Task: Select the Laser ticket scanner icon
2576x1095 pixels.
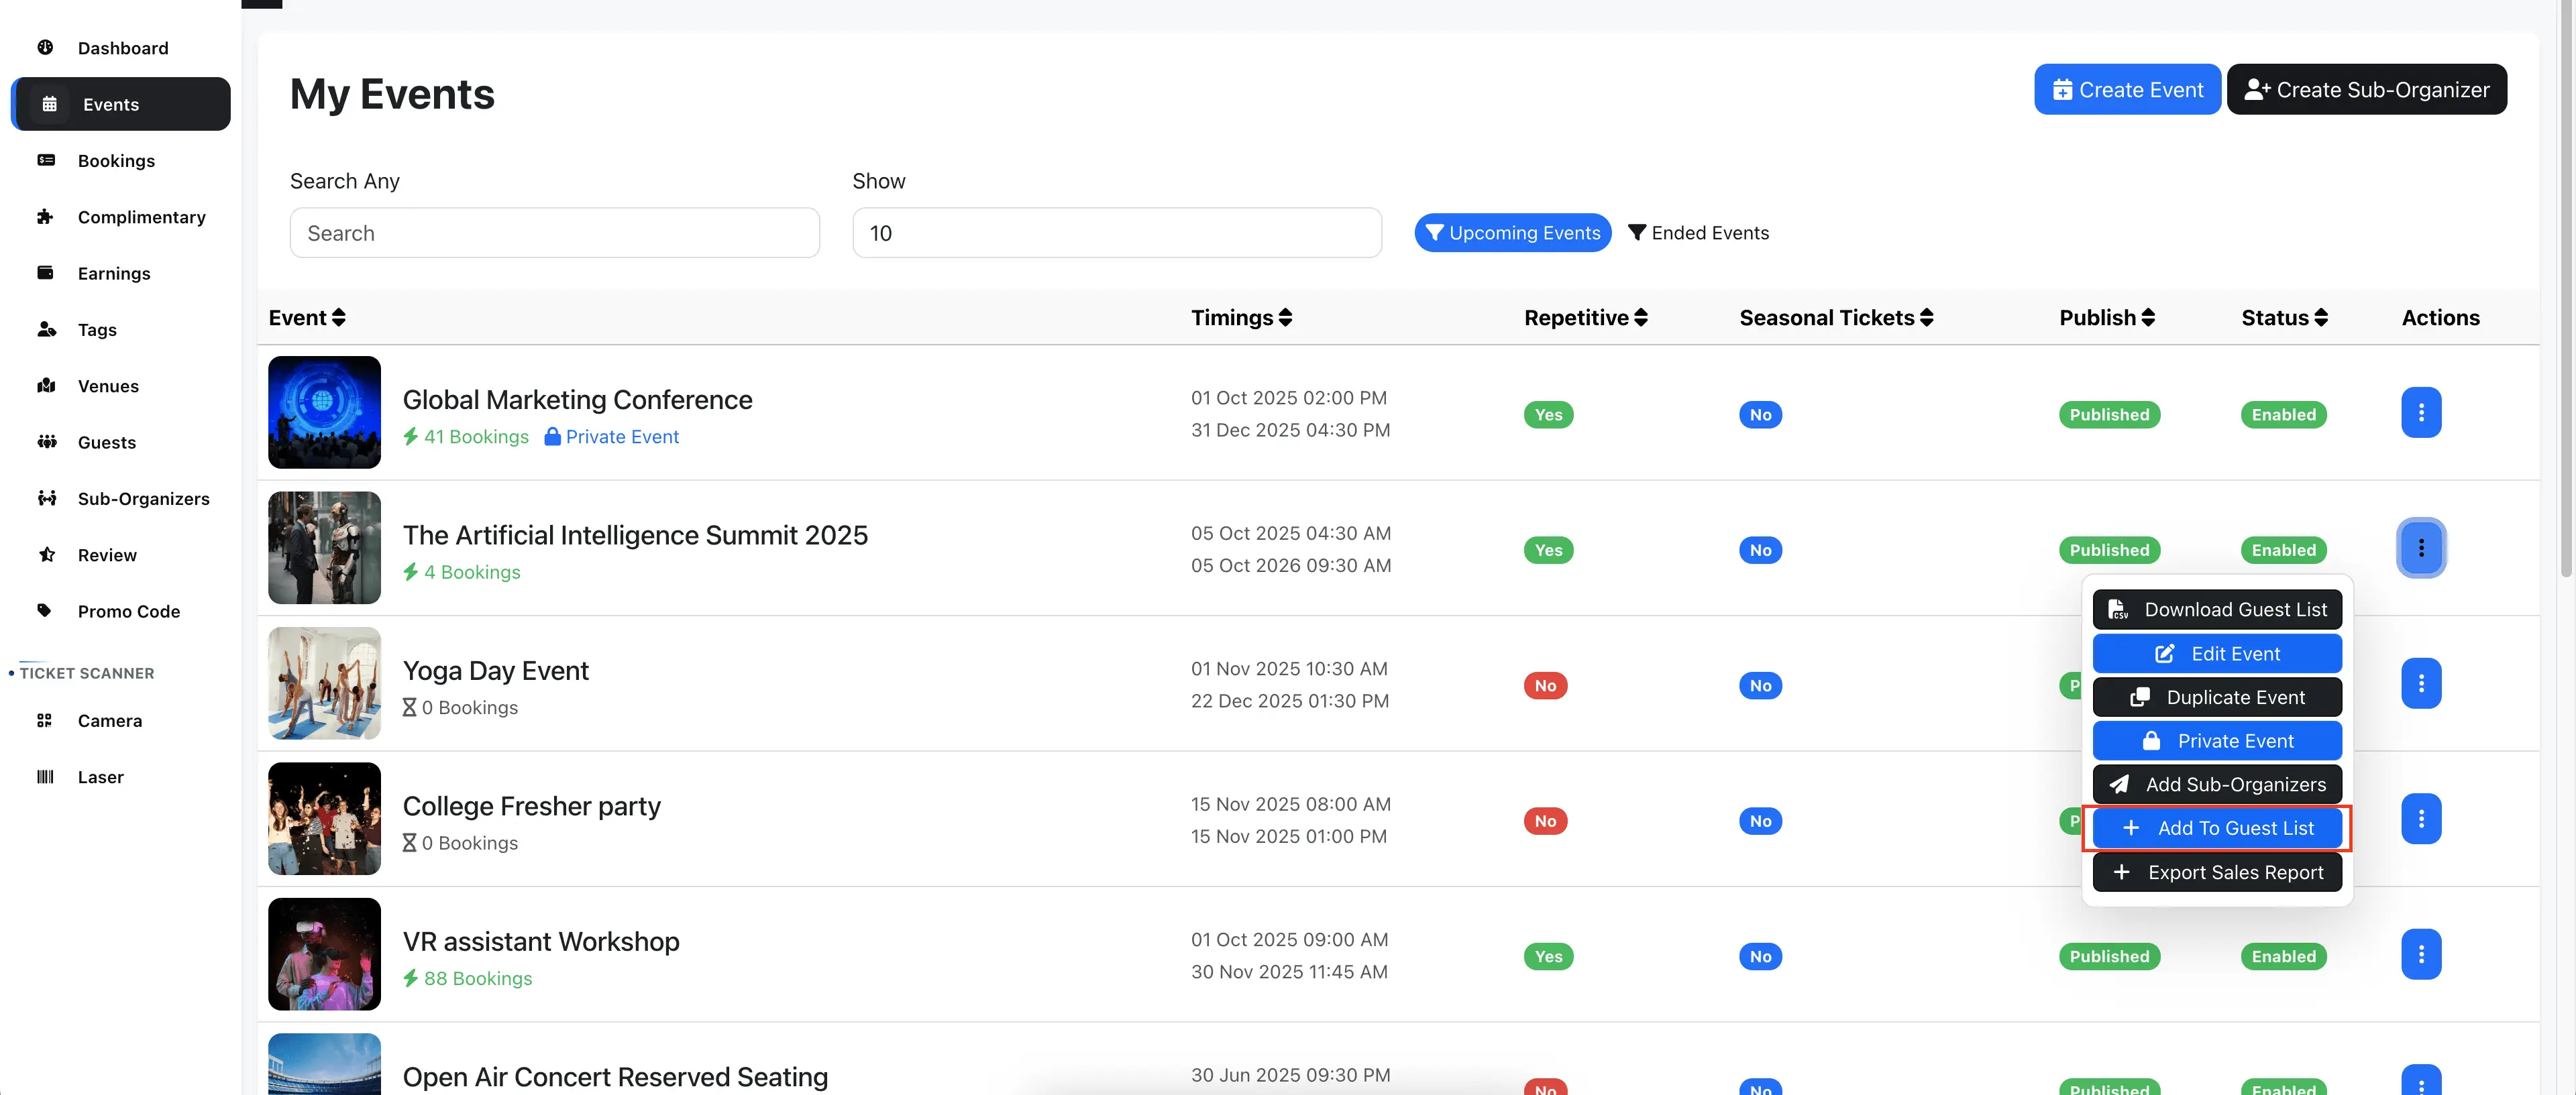Action: (x=45, y=776)
